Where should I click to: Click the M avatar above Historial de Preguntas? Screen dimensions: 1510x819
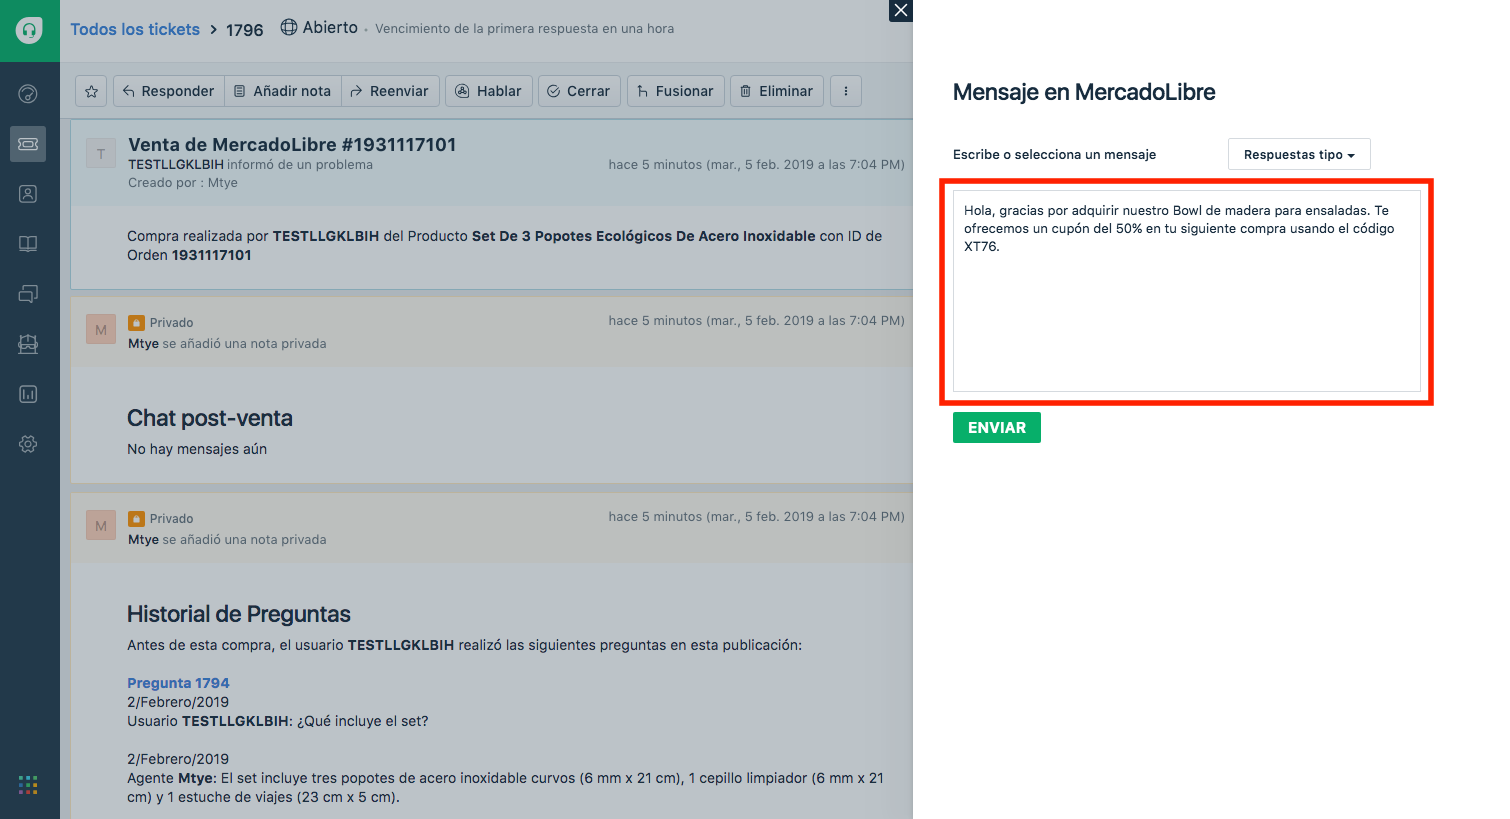click(101, 525)
